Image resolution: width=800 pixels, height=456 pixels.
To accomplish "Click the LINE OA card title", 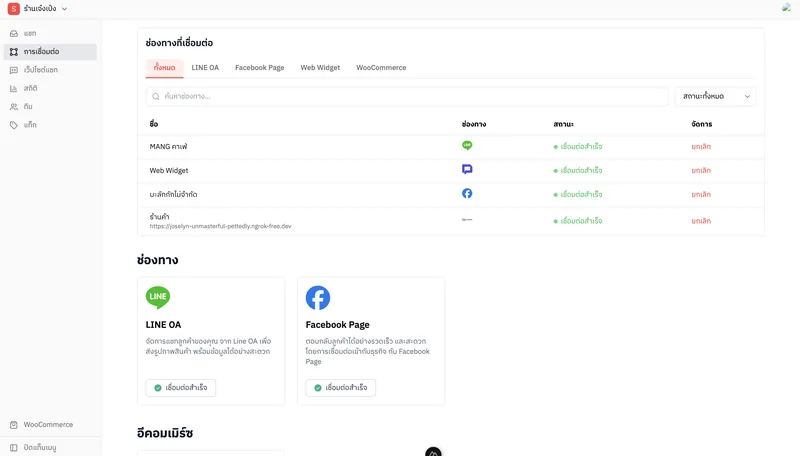I will coord(163,325).
